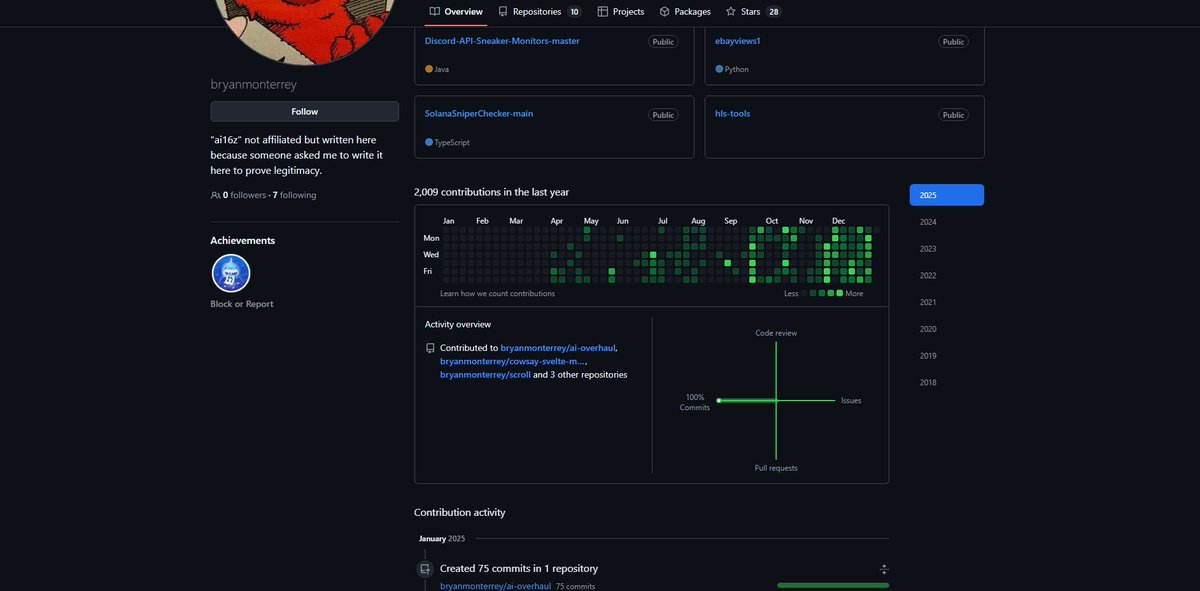Select the 2021 contributions year
1200x591 pixels.
(928, 302)
